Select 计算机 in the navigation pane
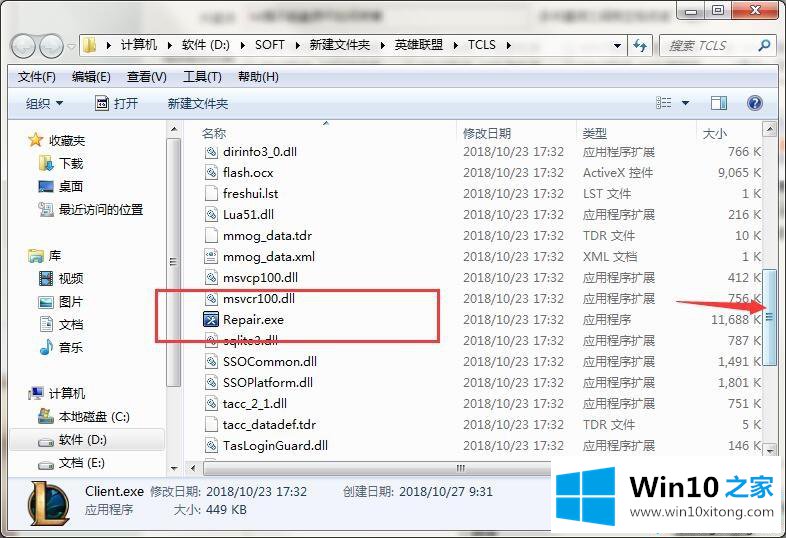This screenshot has height=538, width=786. pyautogui.click(x=66, y=394)
